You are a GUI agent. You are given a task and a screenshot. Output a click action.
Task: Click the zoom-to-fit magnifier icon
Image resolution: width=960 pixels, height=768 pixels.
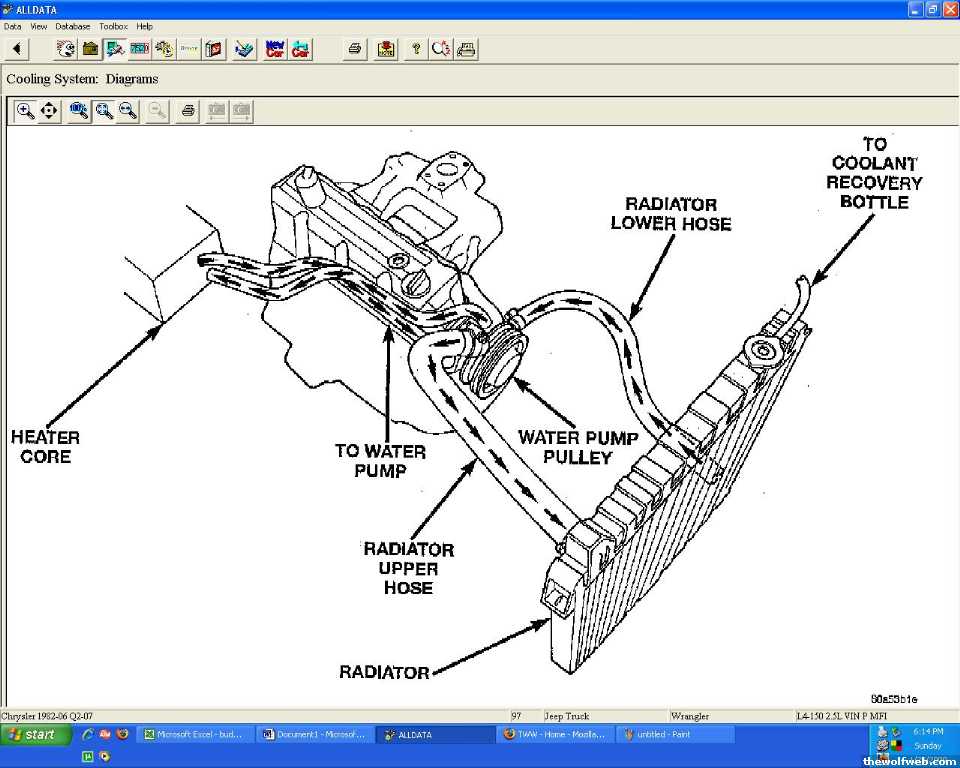tap(104, 111)
